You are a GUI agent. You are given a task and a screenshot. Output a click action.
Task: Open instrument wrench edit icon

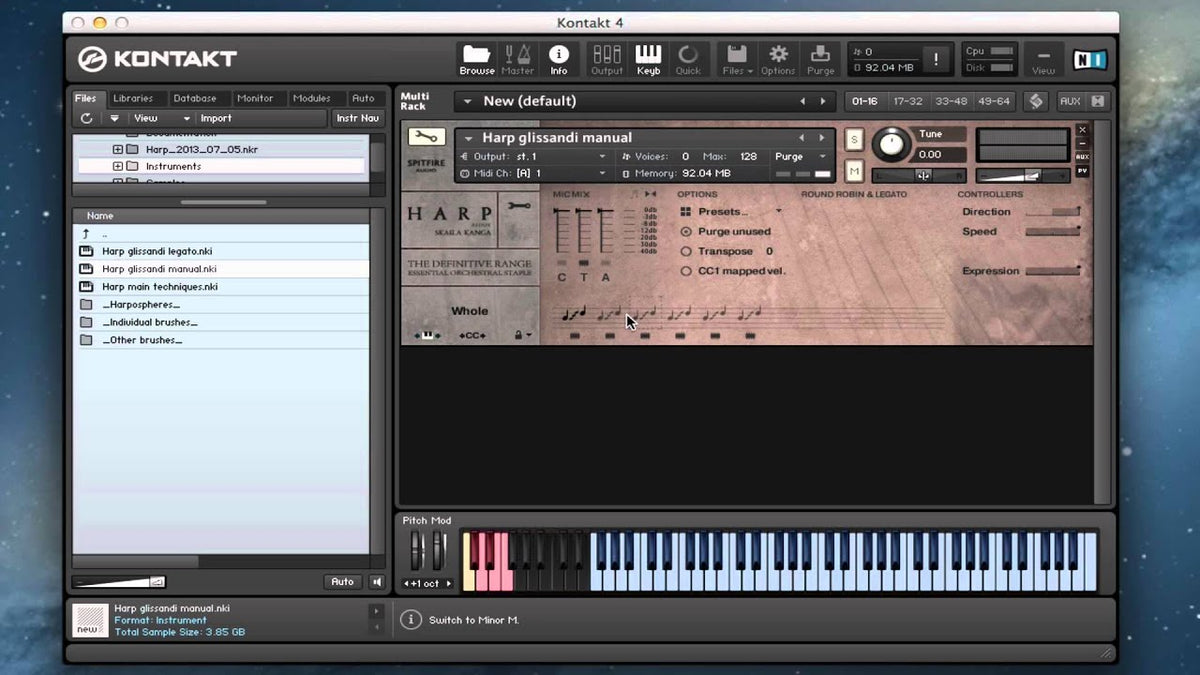[x=427, y=138]
